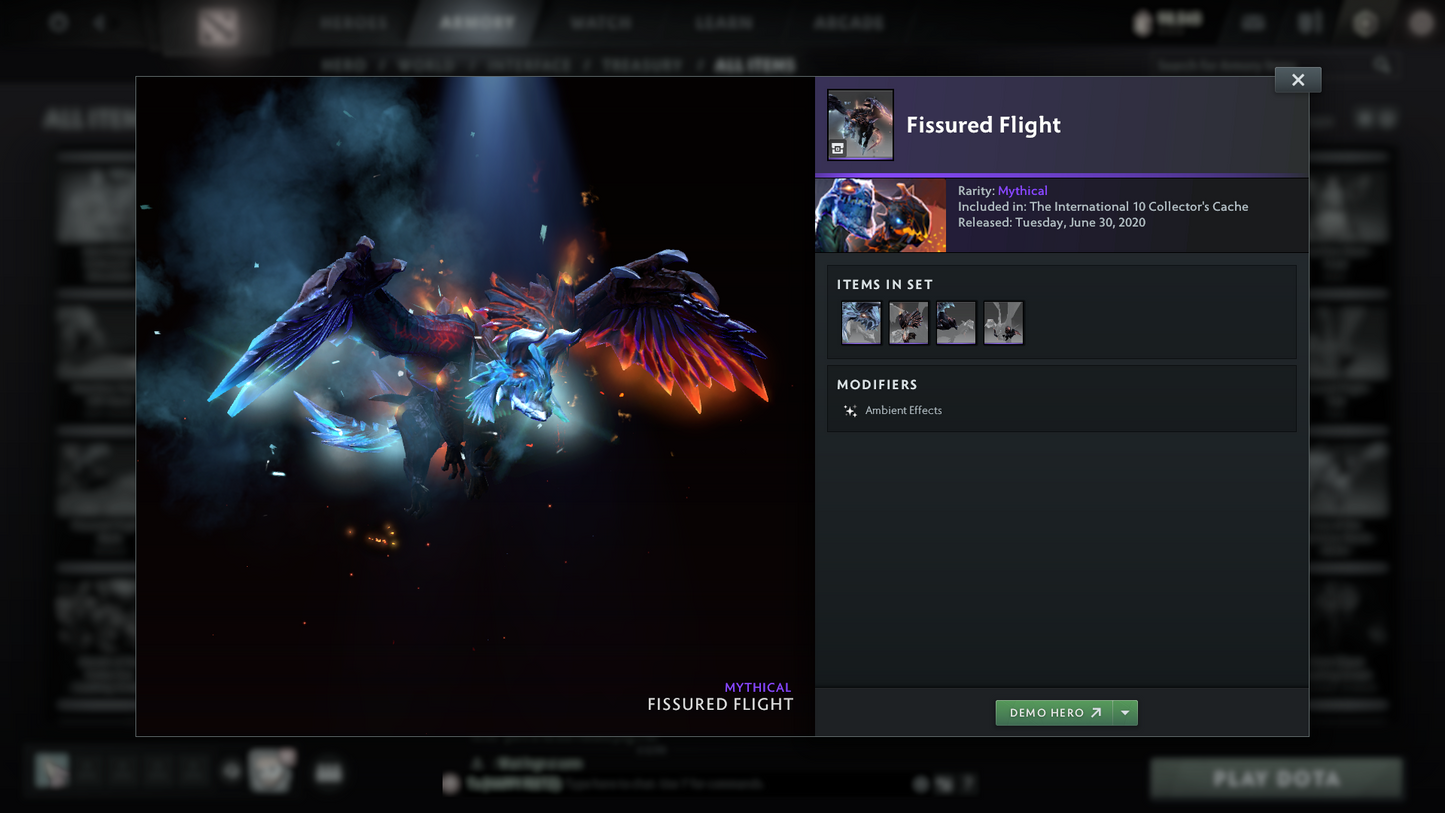
Task: Select the second item in set thumbnail
Action: 908,323
